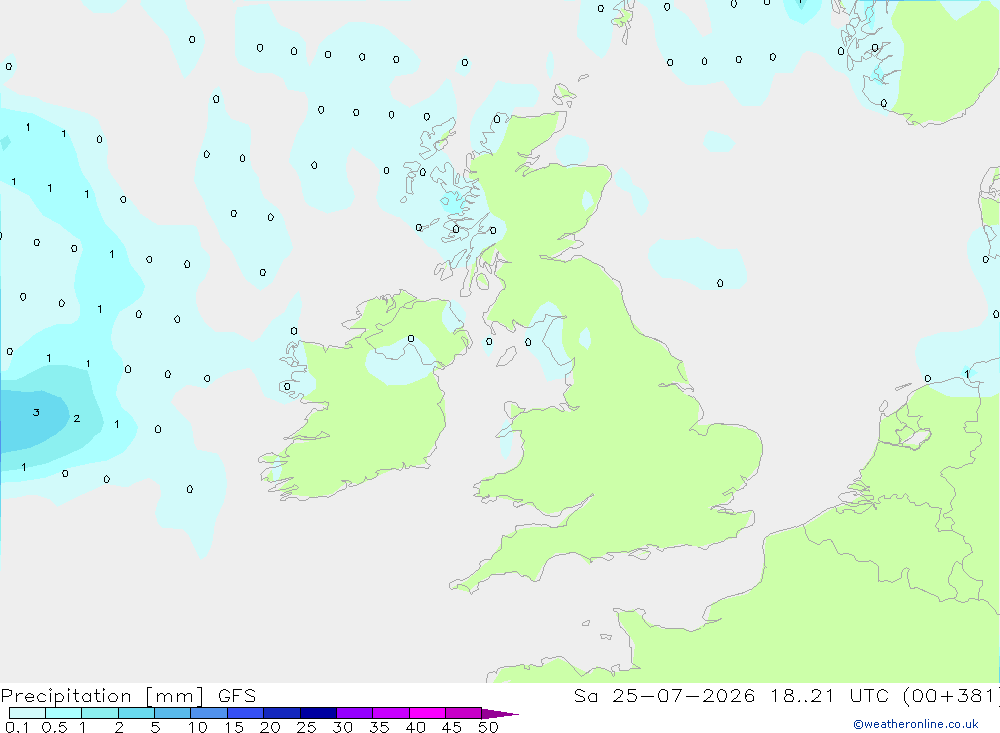Click the precipitation value 3 on the map
The image size is (1000, 733).
click(x=36, y=413)
